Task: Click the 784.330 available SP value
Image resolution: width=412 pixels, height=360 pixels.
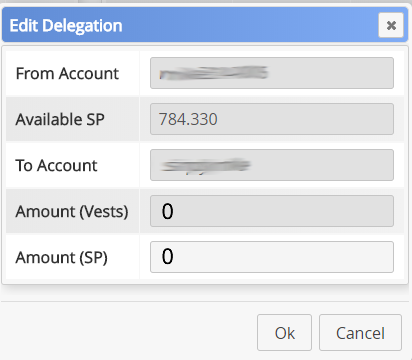Action: tap(188, 119)
